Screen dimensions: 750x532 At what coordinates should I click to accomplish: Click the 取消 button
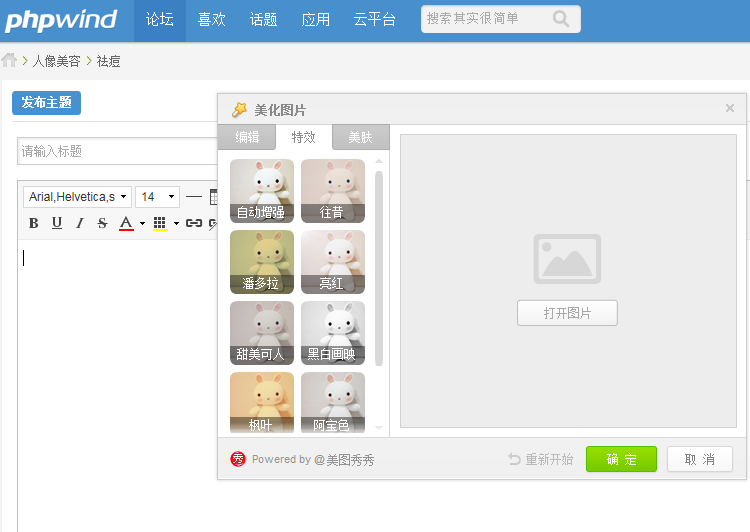700,459
